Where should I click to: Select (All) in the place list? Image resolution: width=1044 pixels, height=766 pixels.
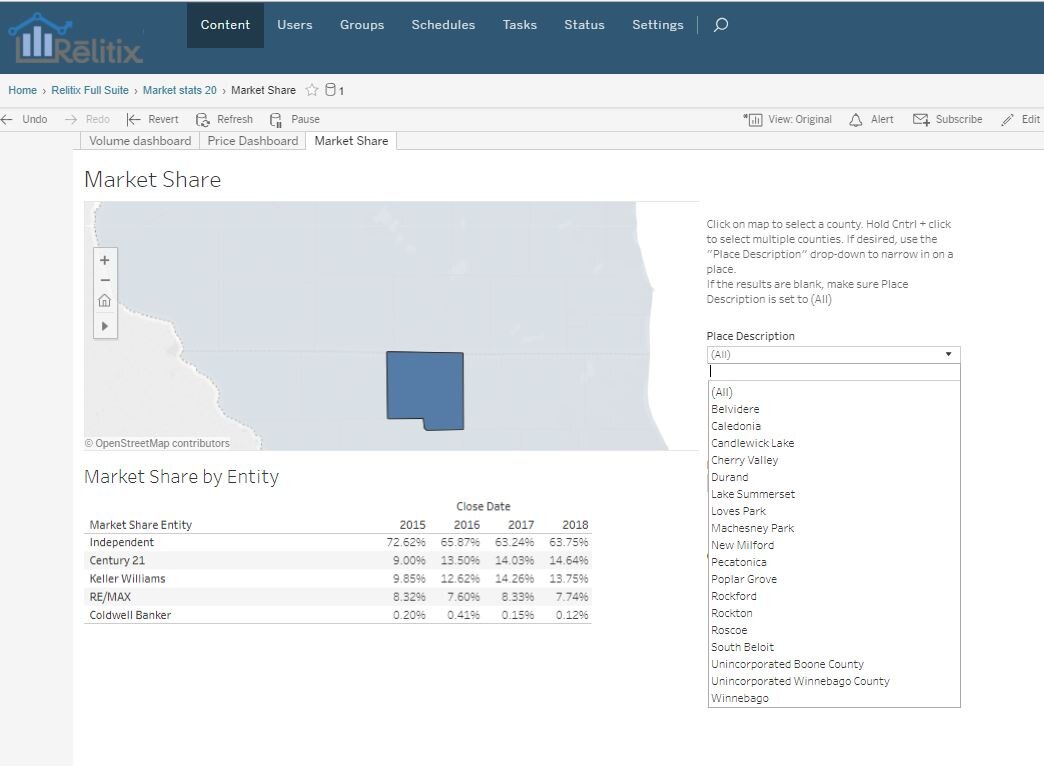(722, 392)
